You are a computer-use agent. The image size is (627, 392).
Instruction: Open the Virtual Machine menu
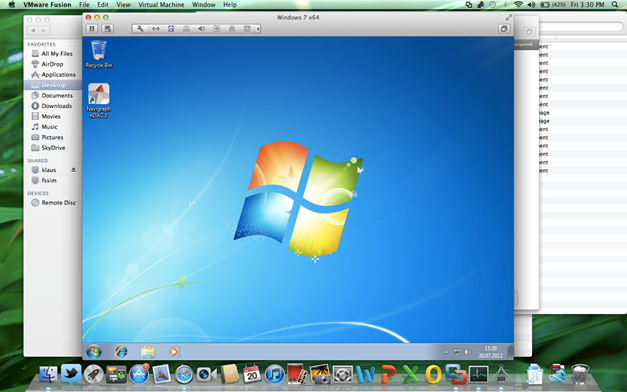click(x=161, y=5)
